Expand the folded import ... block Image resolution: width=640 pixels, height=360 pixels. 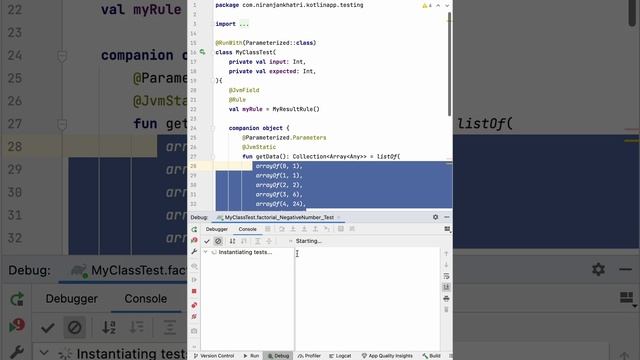[244, 24]
